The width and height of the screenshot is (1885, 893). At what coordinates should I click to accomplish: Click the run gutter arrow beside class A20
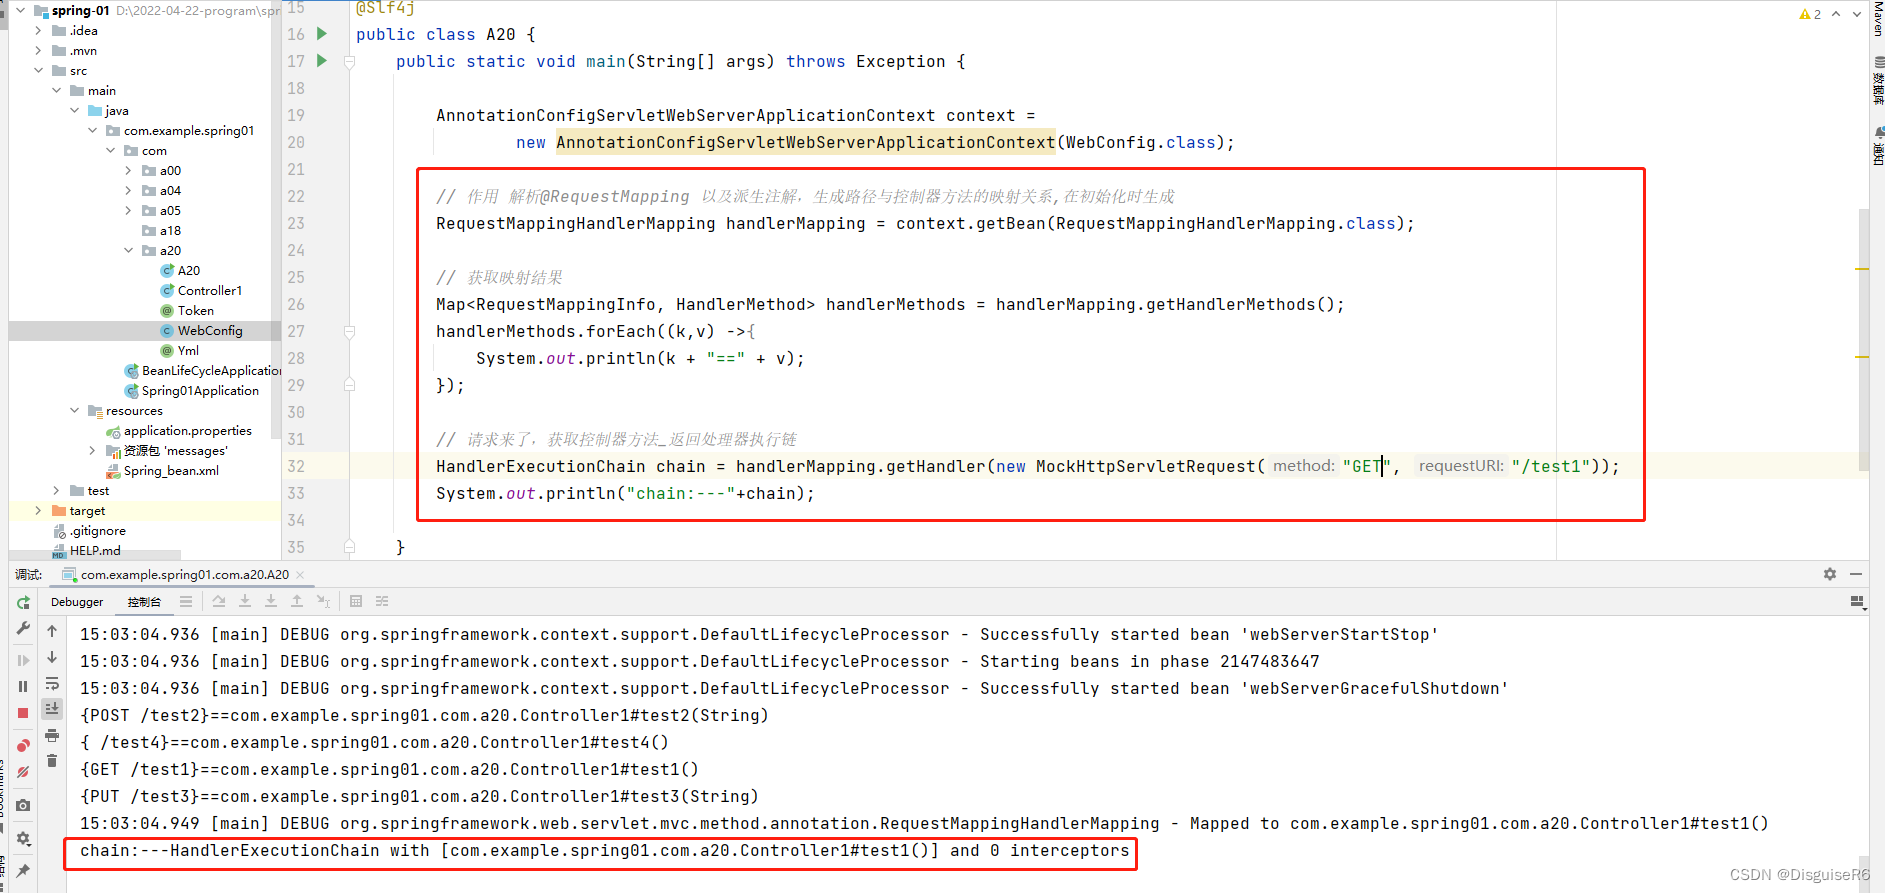coord(322,33)
